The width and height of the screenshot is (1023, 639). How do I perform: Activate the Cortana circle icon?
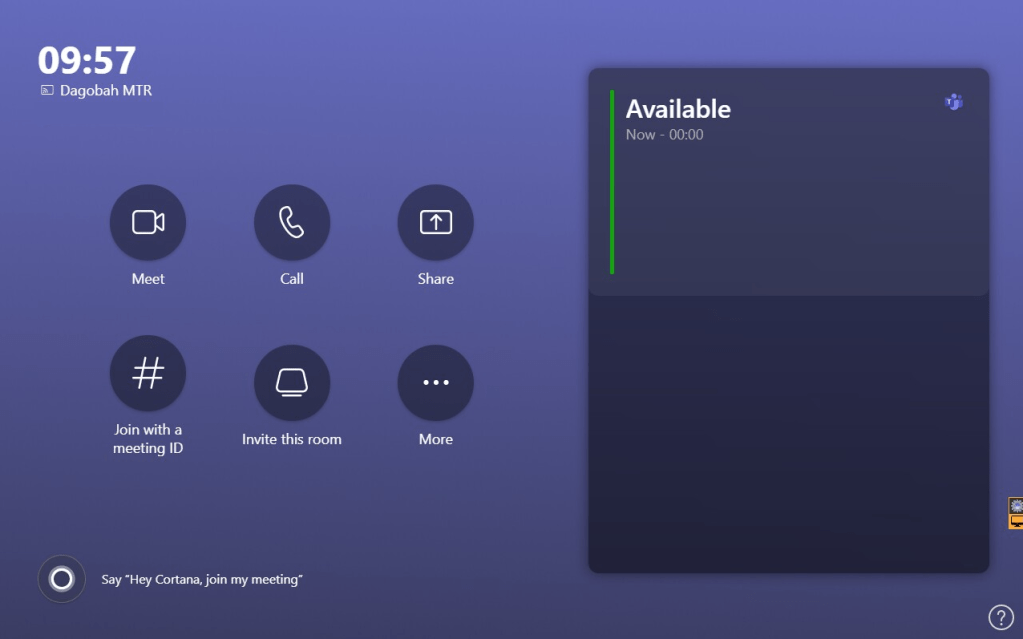(x=61, y=579)
